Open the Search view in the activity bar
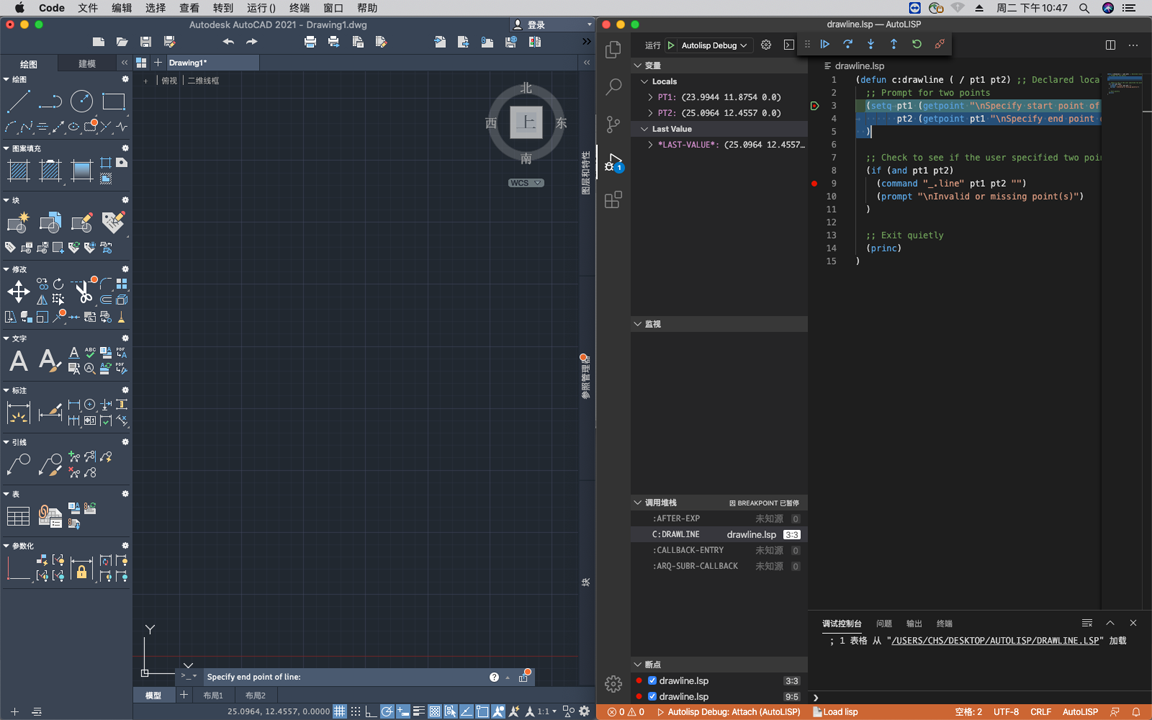Screen dimensions: 1152x720 coord(613,87)
